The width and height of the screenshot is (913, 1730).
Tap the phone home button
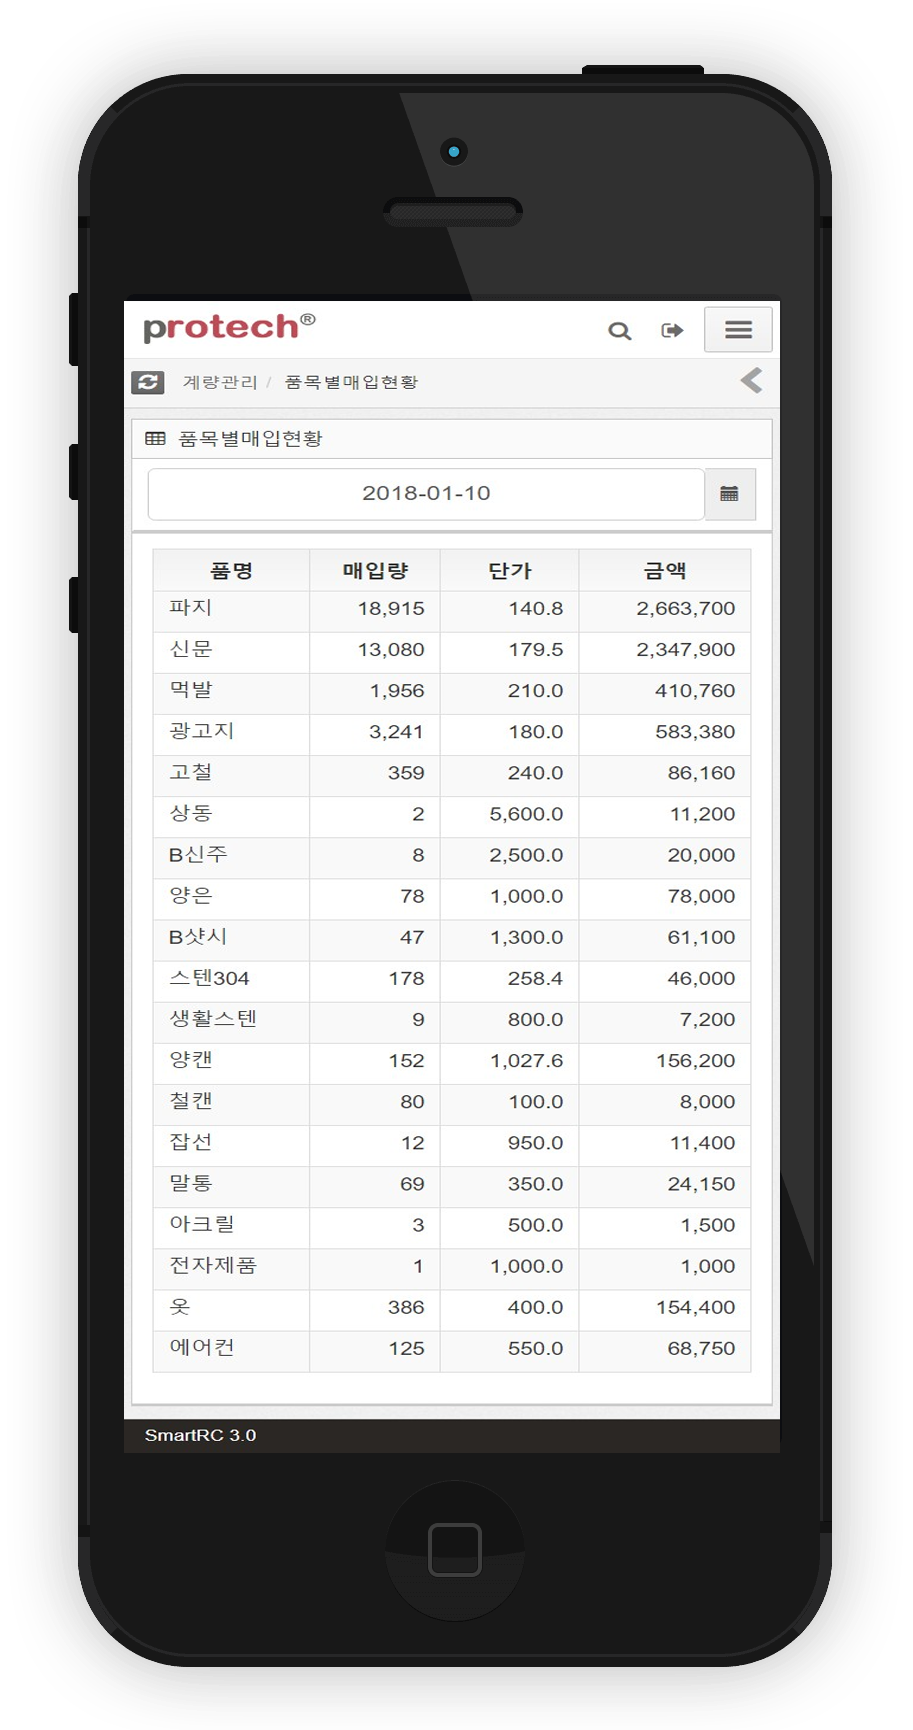pyautogui.click(x=455, y=1550)
